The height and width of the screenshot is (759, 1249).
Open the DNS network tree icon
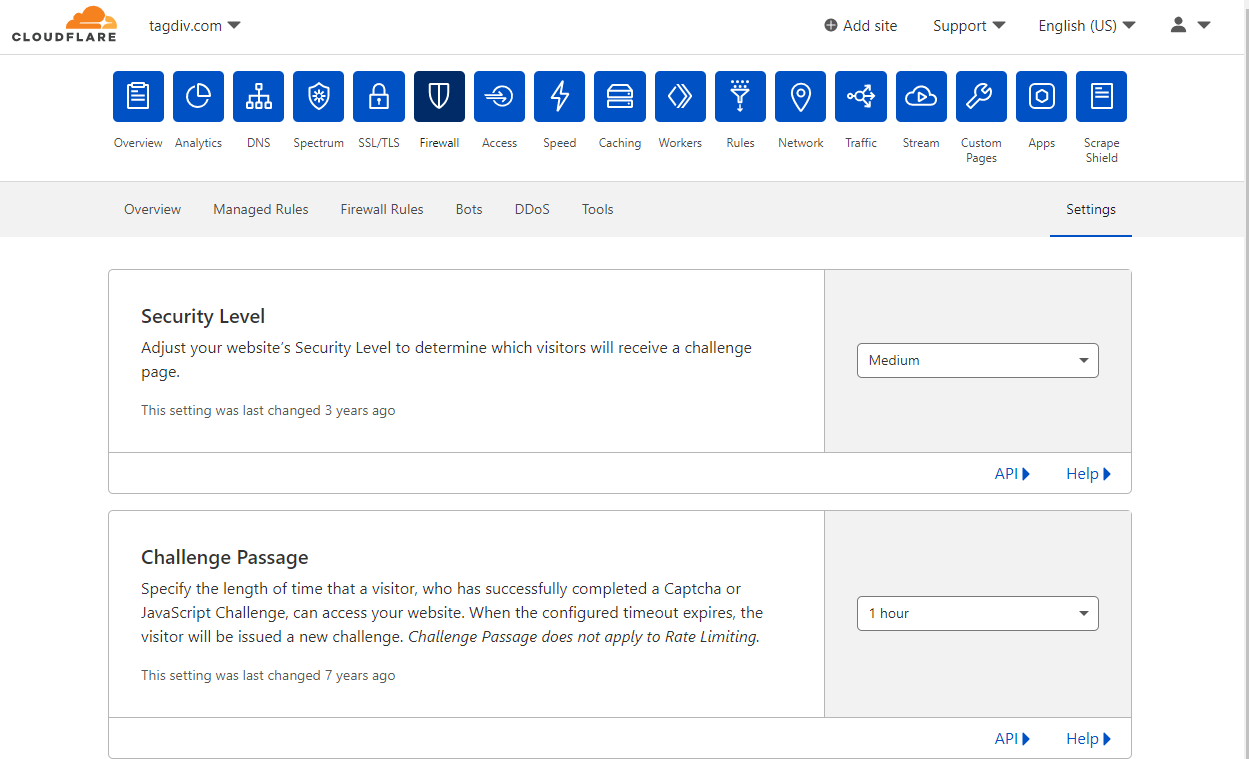coord(258,96)
